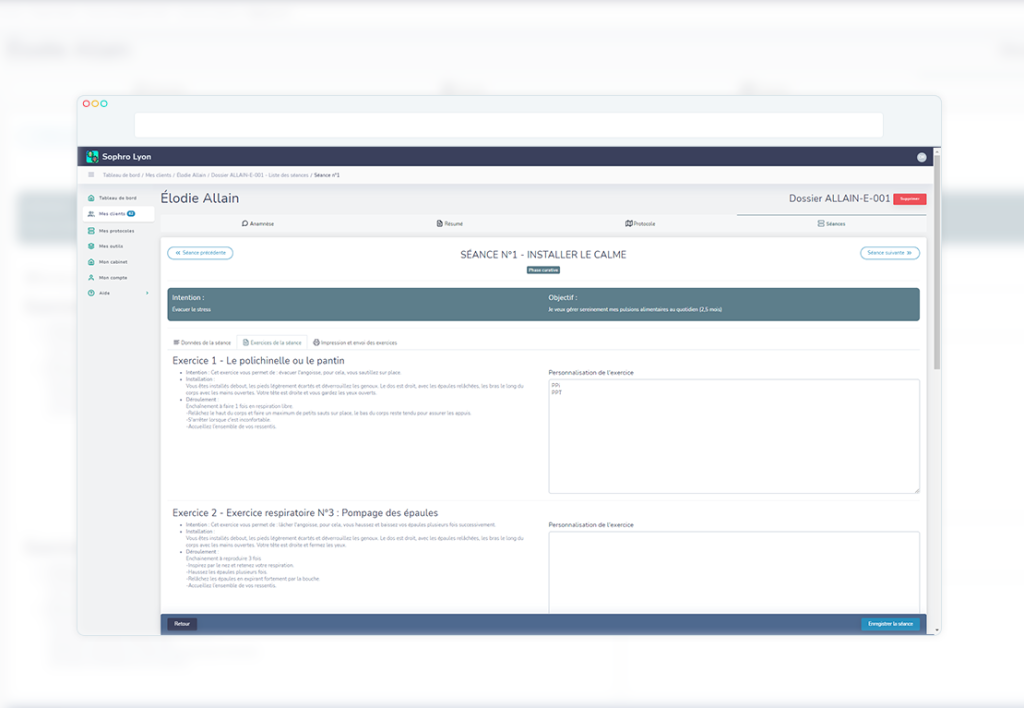Open Tableau de bord home icon in sidebar

click(91, 198)
